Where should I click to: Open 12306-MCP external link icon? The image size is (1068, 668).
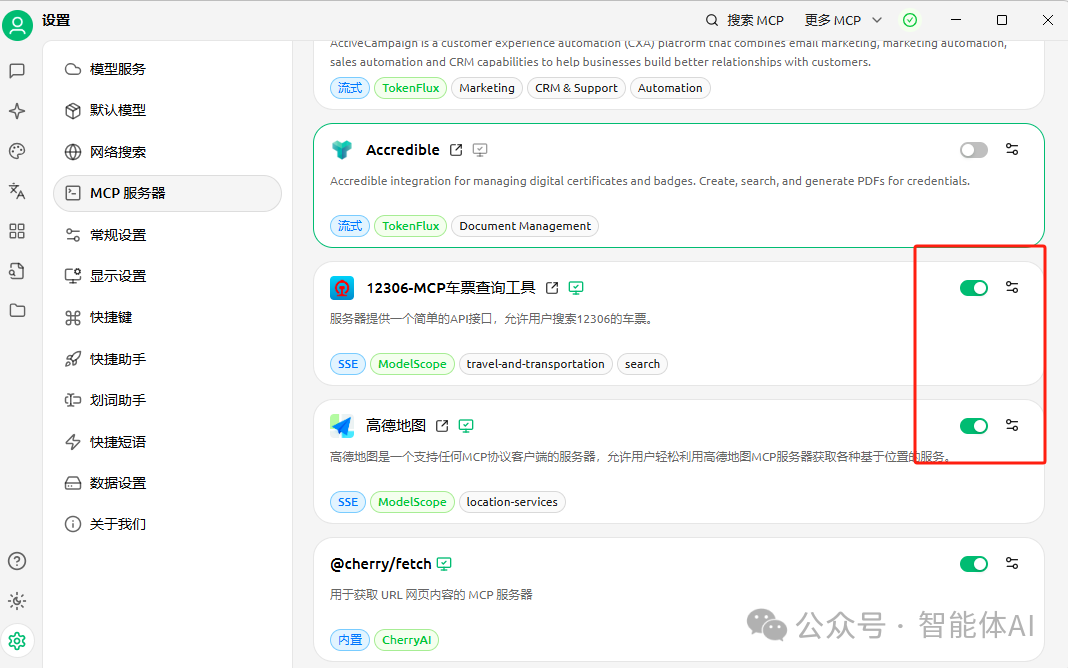pyautogui.click(x=552, y=288)
